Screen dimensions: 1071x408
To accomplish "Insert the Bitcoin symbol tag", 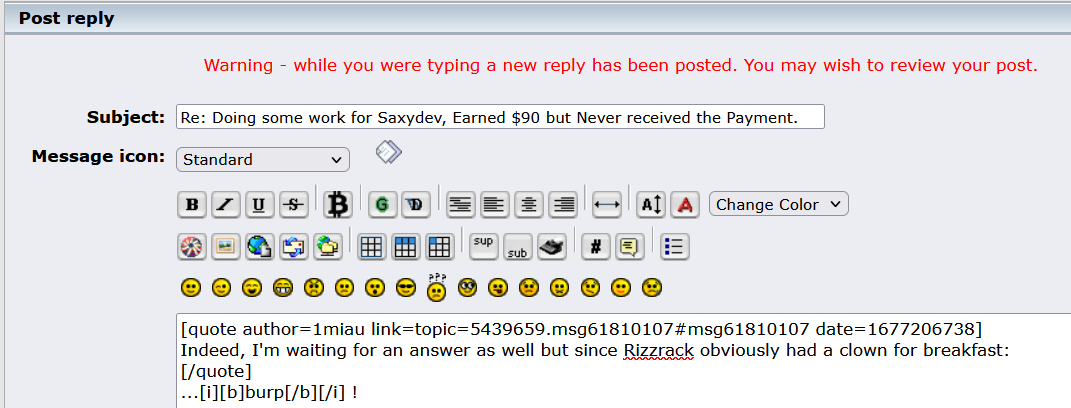I will (337, 204).
